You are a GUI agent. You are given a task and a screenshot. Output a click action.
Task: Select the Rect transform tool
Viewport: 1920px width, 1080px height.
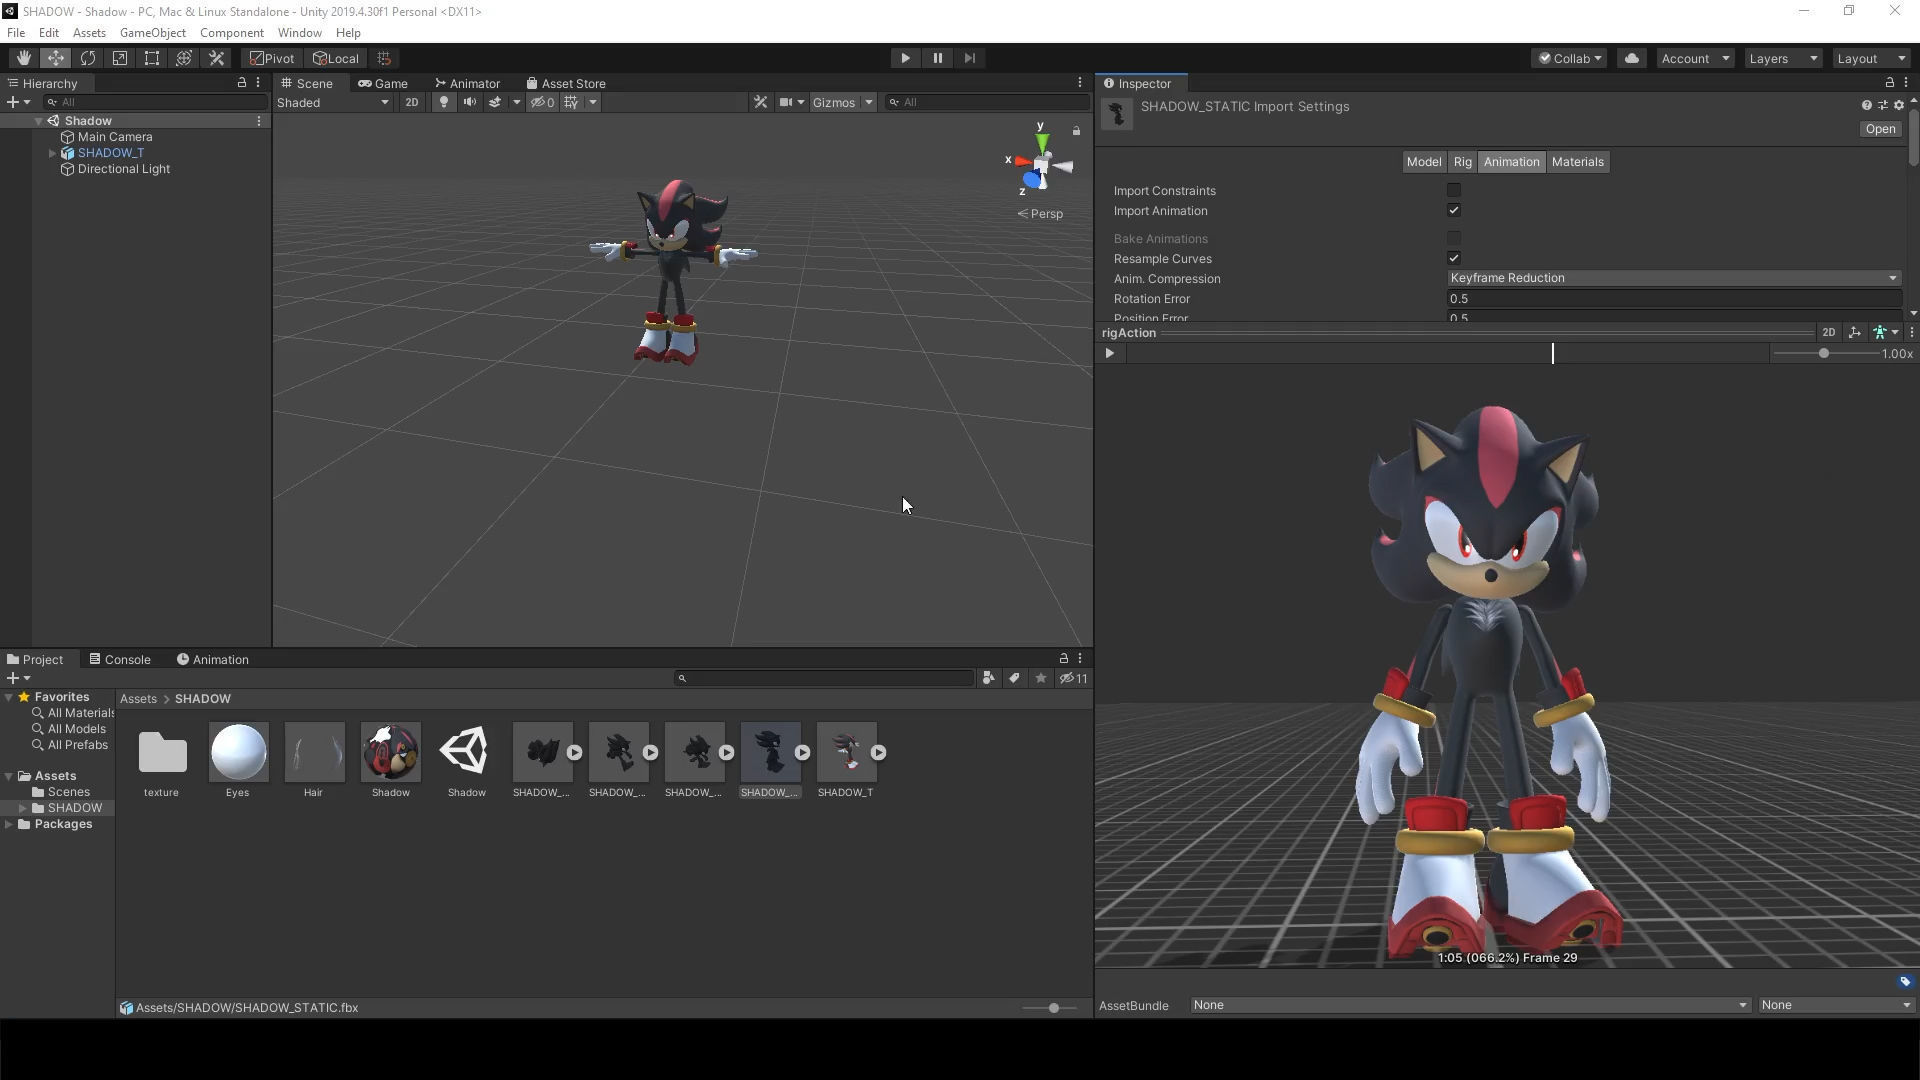pyautogui.click(x=152, y=58)
